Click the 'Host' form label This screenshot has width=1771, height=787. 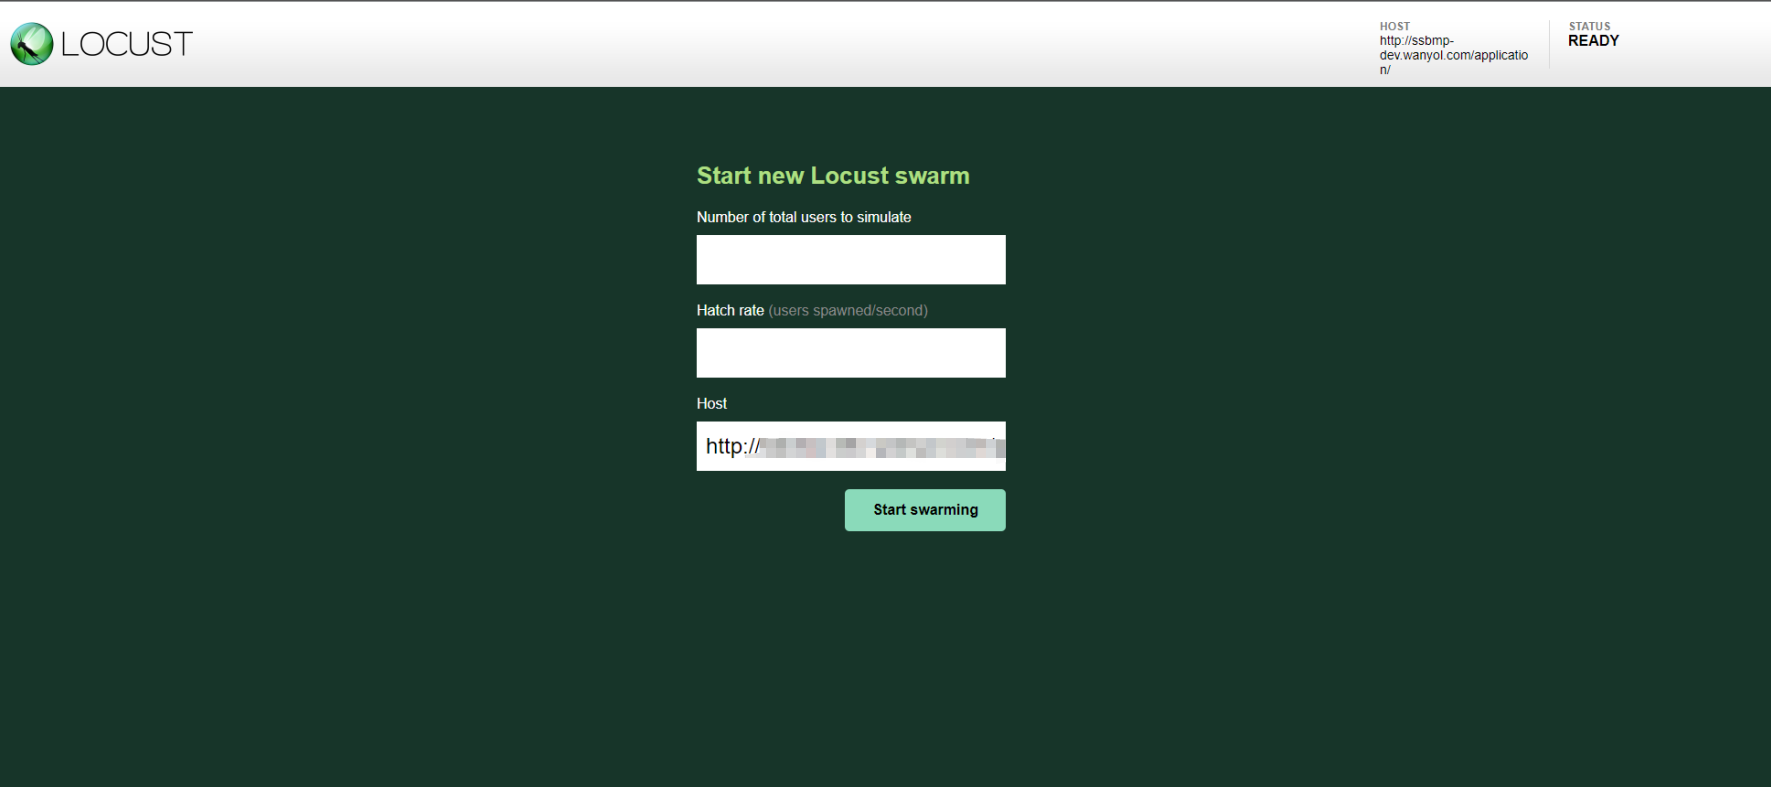coord(712,403)
